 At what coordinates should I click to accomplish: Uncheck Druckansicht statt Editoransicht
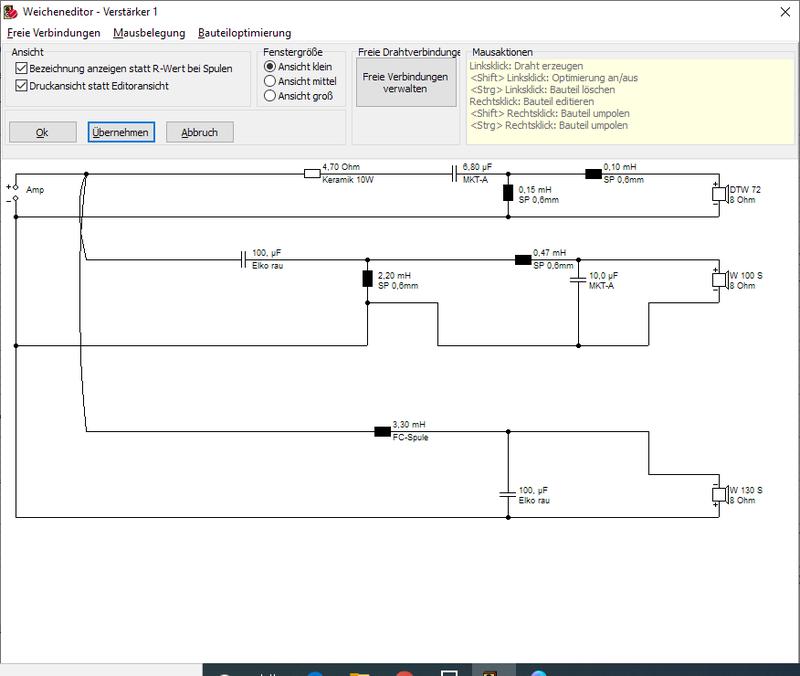point(21,85)
